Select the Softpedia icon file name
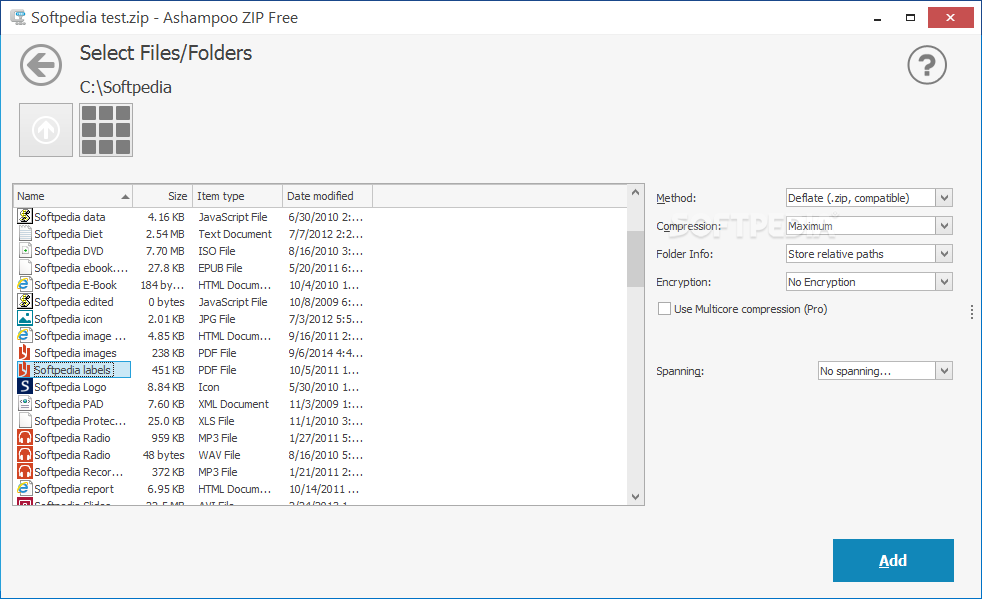 [68, 318]
